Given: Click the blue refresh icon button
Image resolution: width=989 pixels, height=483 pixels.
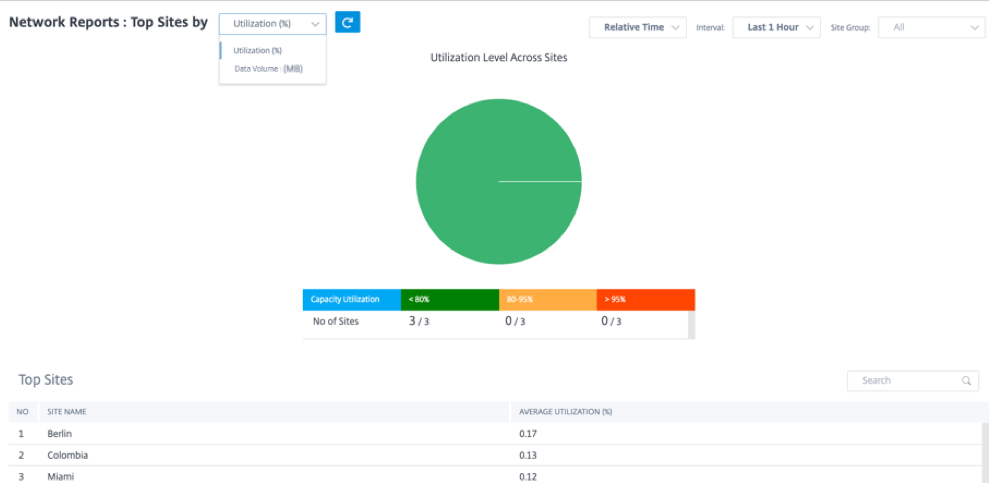Looking at the screenshot, I should tap(348, 23).
